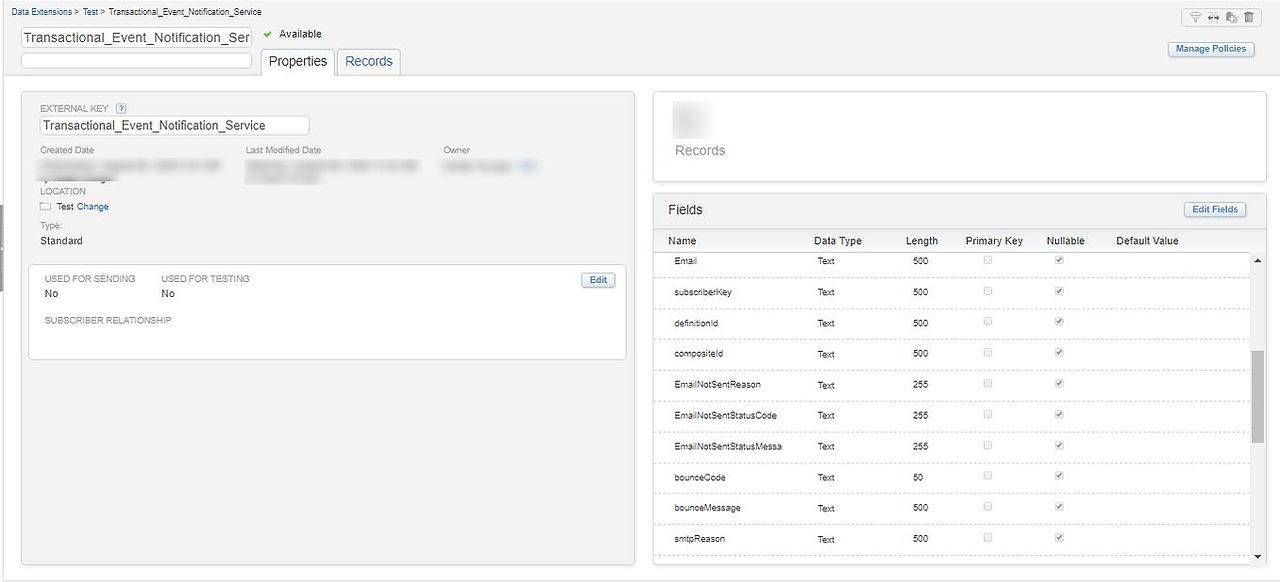Screen dimensions: 1280x582
Task: Click the Length column header
Action: (922, 241)
